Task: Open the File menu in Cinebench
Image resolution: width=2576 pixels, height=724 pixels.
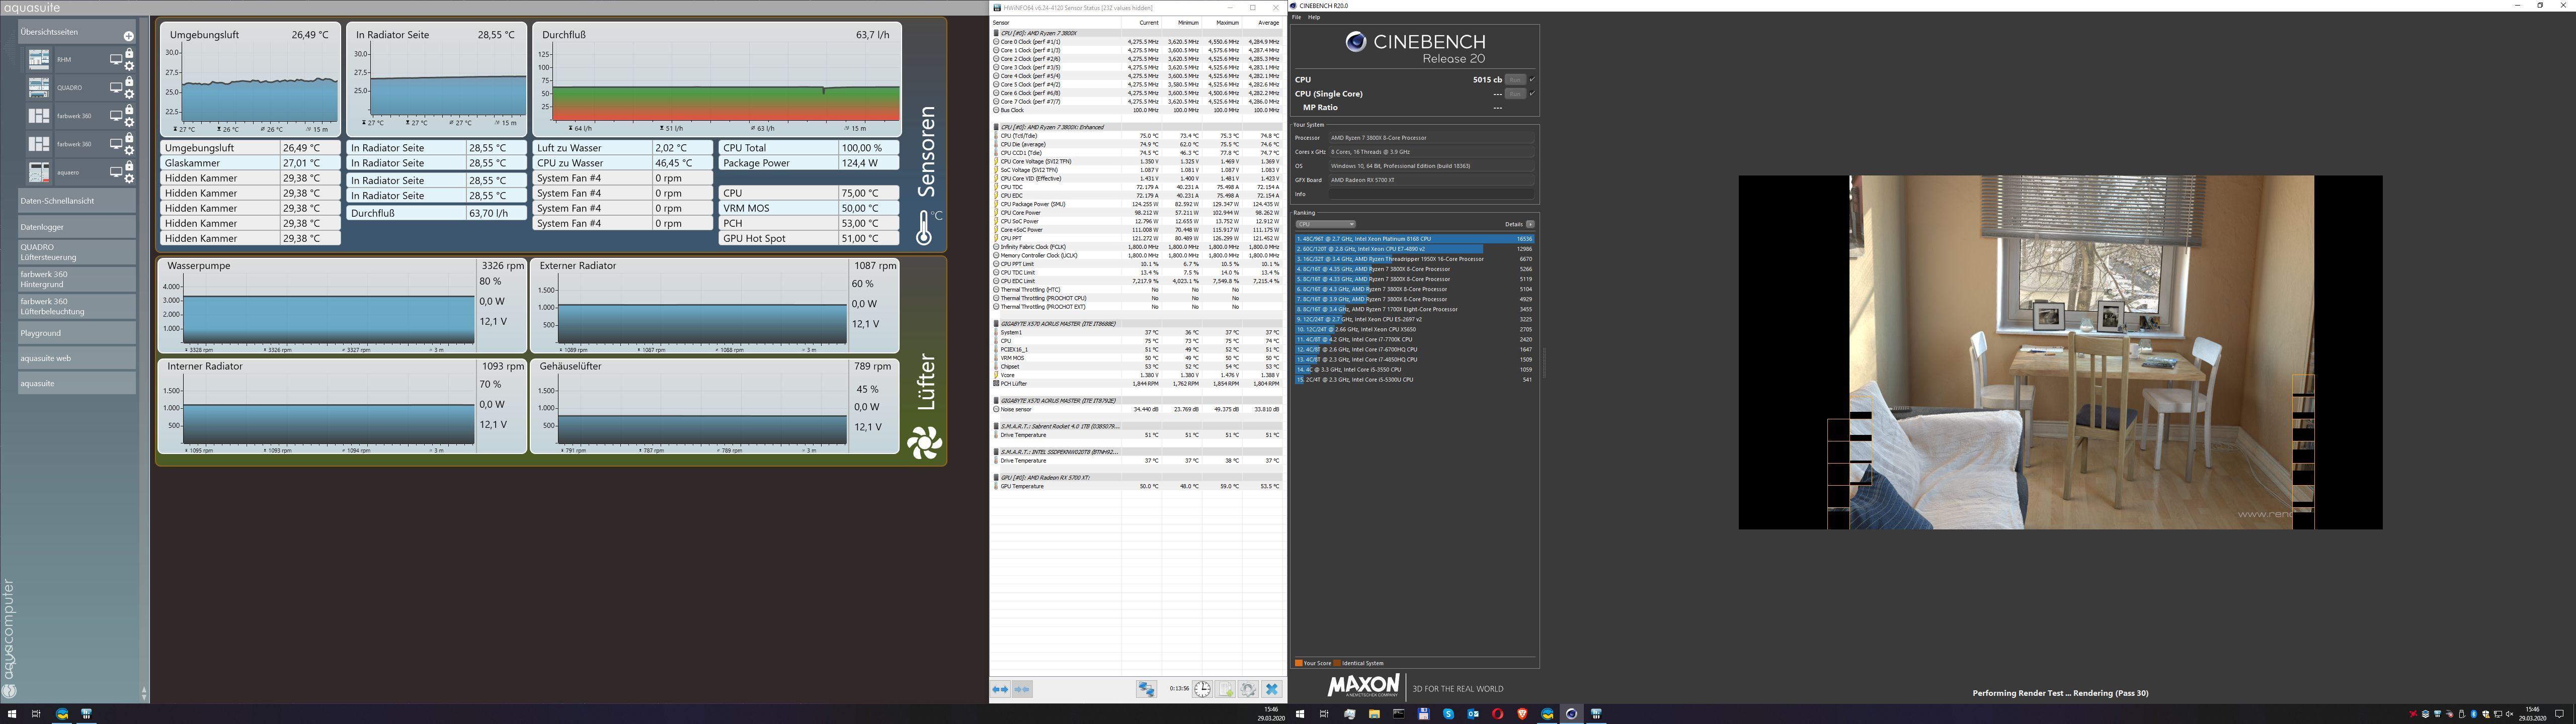Action: pos(1297,17)
